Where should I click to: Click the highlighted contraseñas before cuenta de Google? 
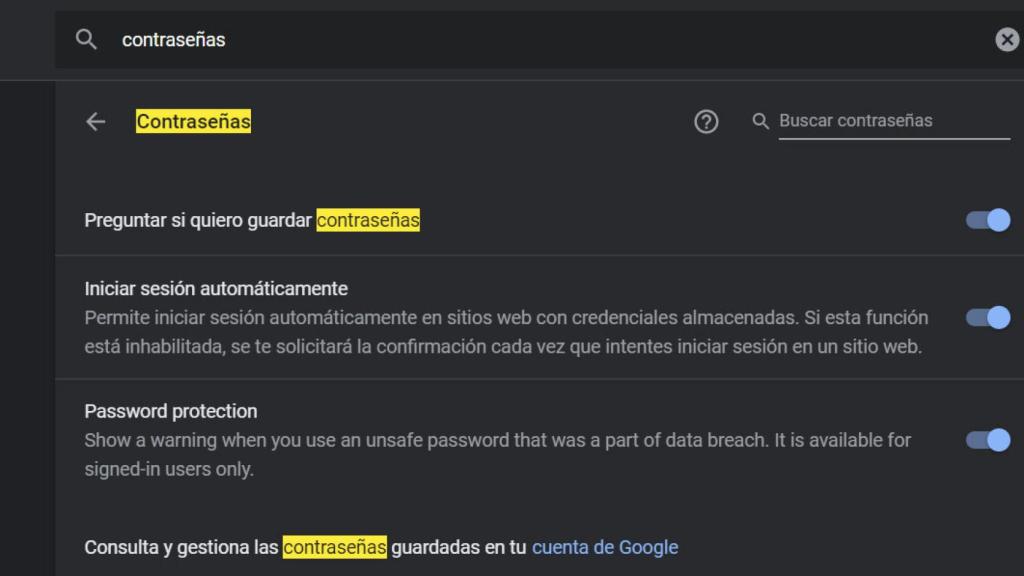click(x=336, y=547)
